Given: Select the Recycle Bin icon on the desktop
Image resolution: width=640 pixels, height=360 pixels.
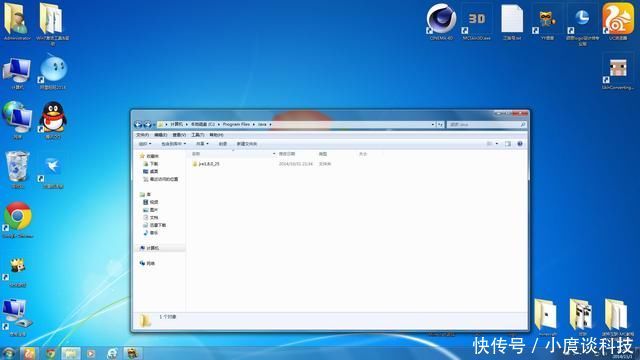Looking at the screenshot, I should [x=17, y=169].
